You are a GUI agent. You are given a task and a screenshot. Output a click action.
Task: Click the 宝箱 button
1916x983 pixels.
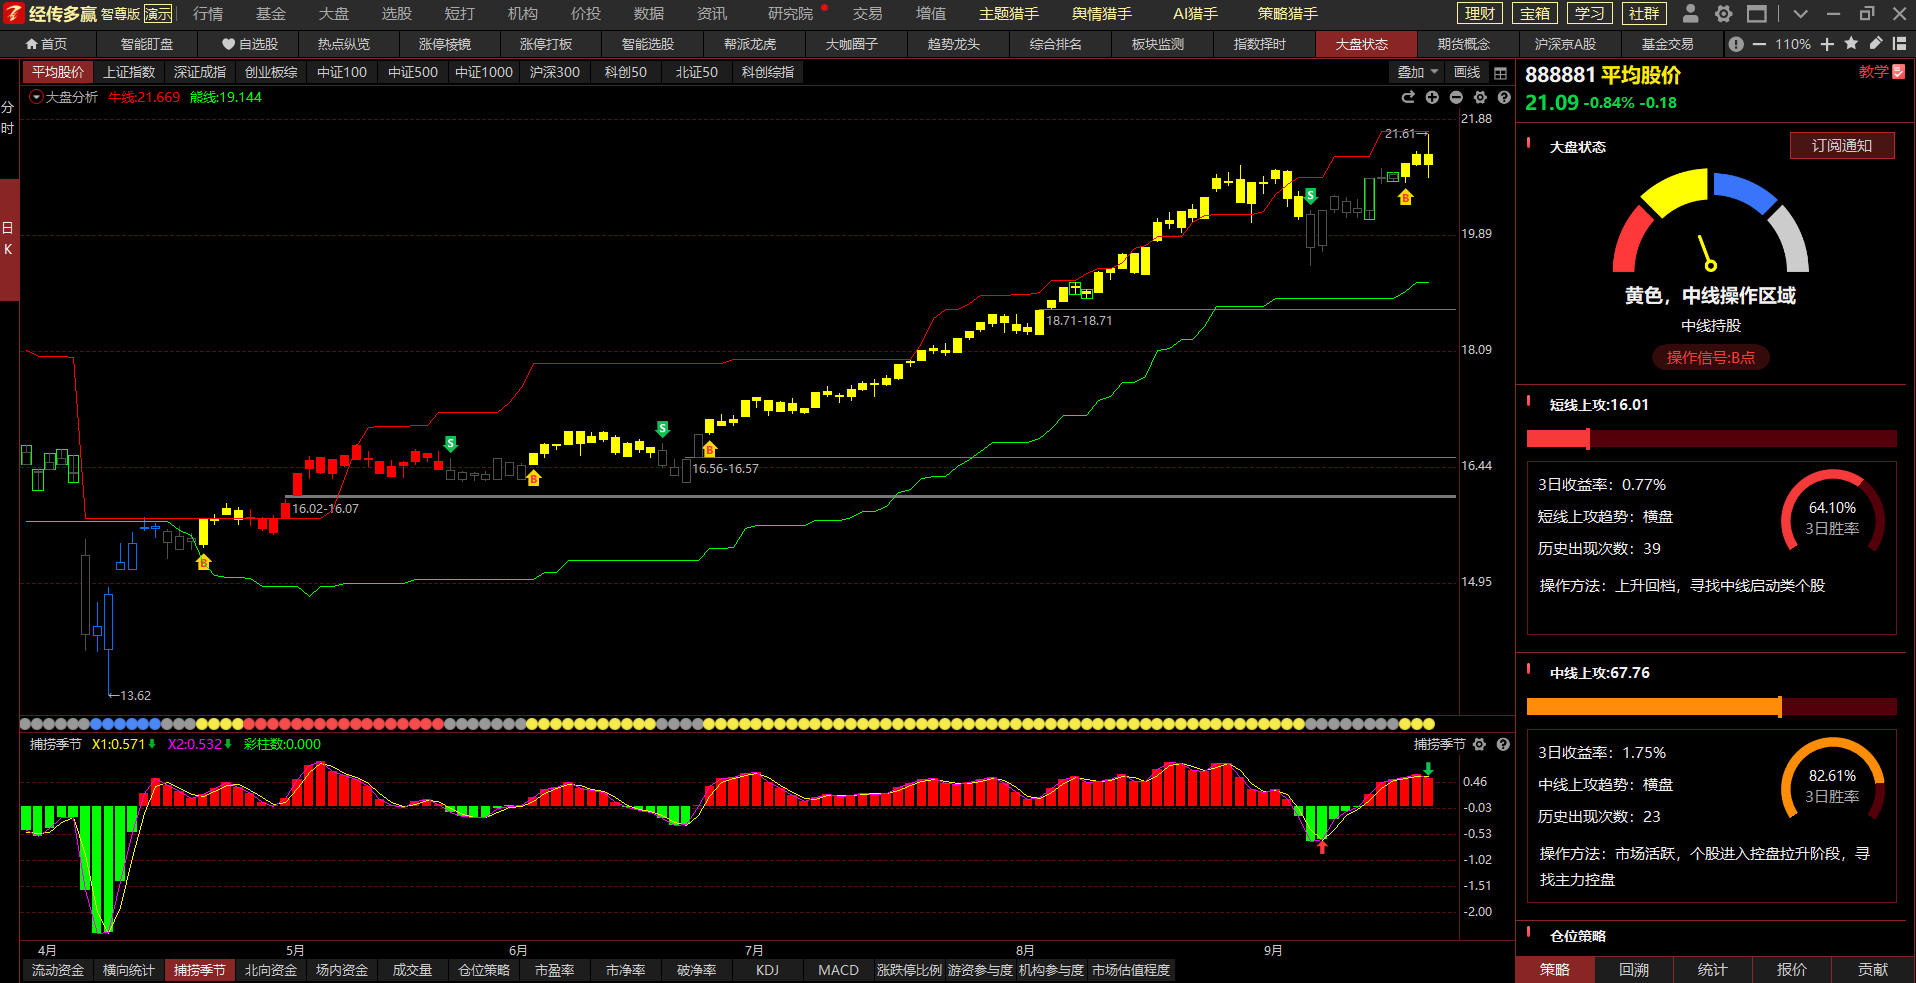pyautogui.click(x=1535, y=14)
